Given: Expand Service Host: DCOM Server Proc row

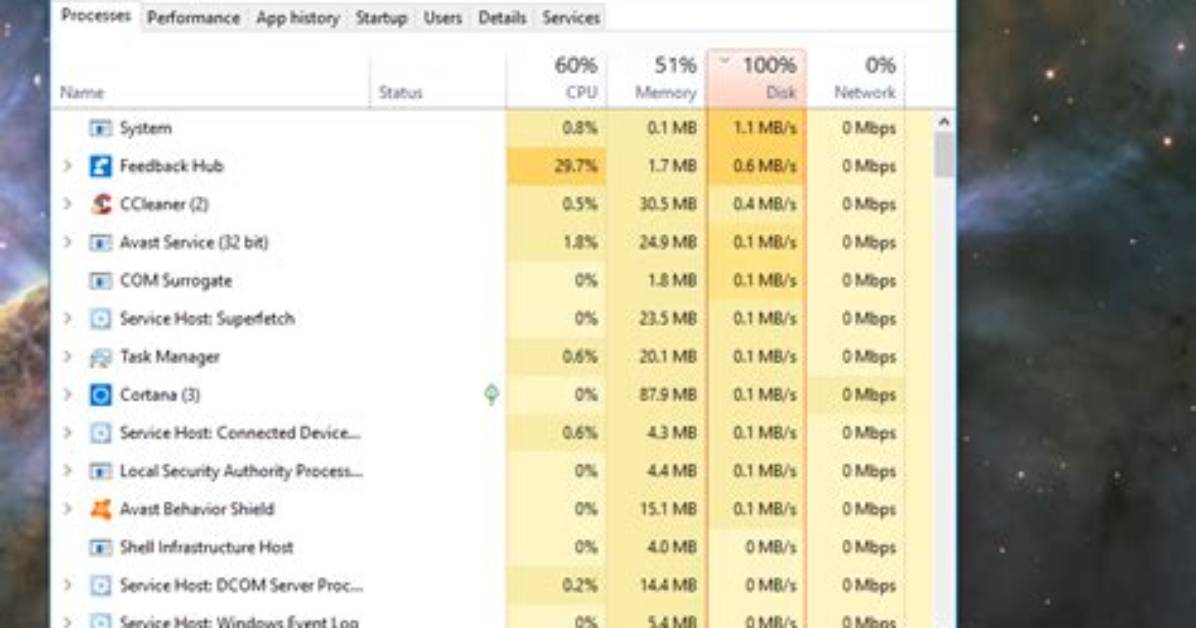Looking at the screenshot, I should click(67, 585).
